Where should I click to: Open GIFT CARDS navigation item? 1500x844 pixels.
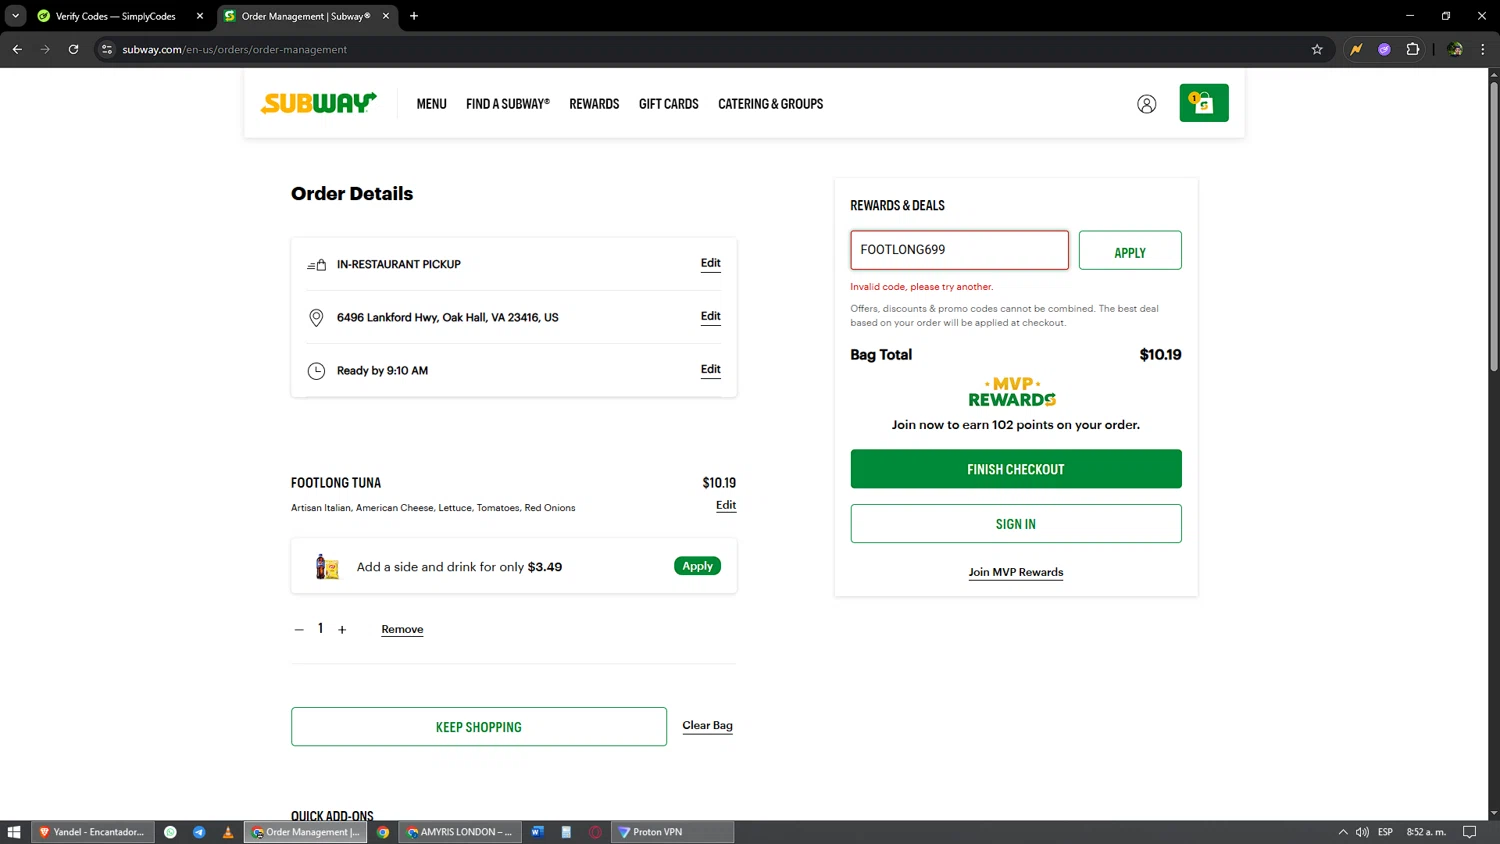point(669,104)
